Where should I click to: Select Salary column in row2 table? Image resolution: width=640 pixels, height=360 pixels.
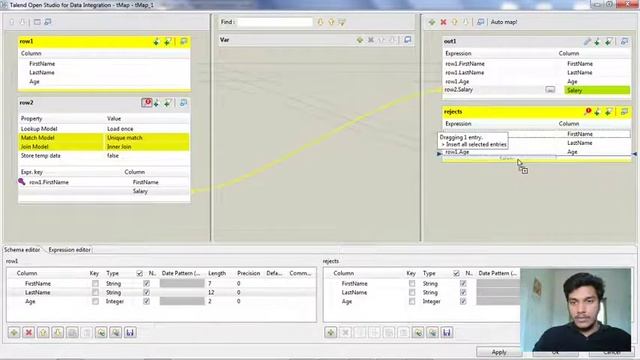pos(140,191)
